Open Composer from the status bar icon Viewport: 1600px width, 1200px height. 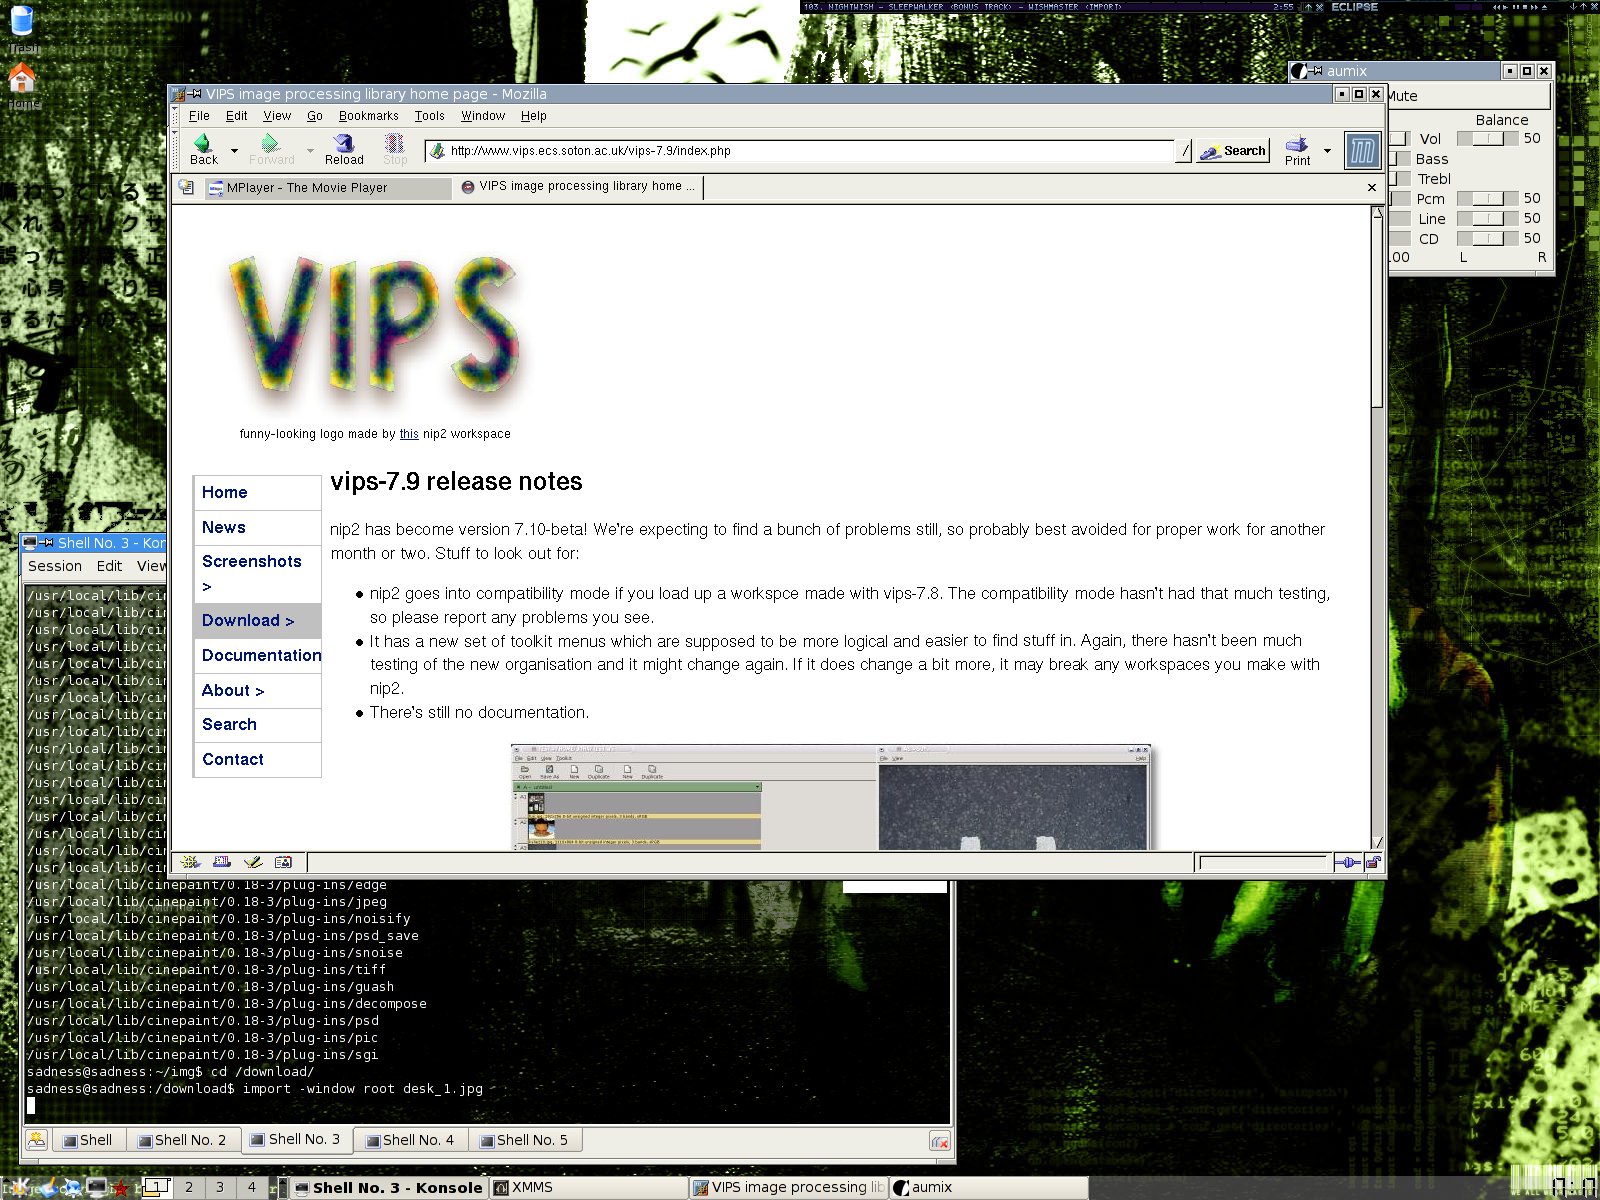point(253,862)
